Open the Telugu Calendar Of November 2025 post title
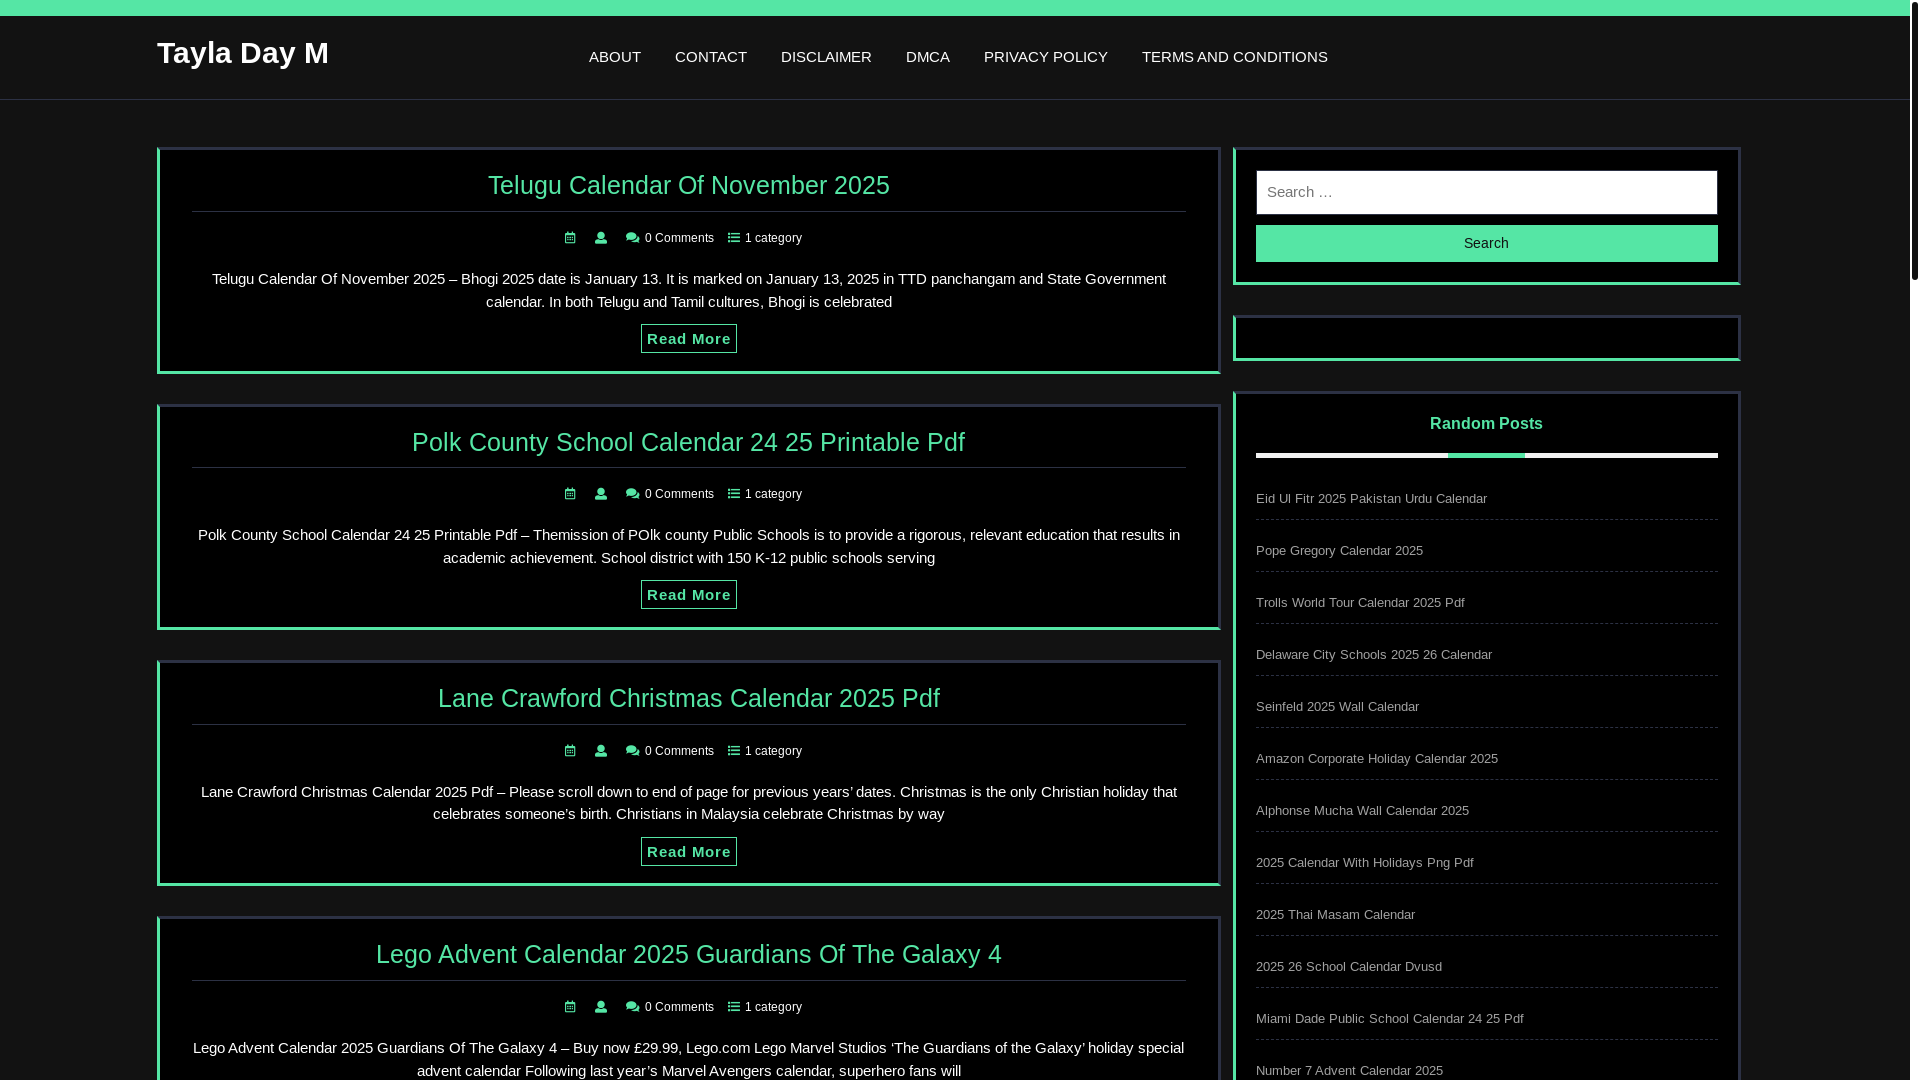1920x1080 pixels. pyautogui.click(x=689, y=185)
